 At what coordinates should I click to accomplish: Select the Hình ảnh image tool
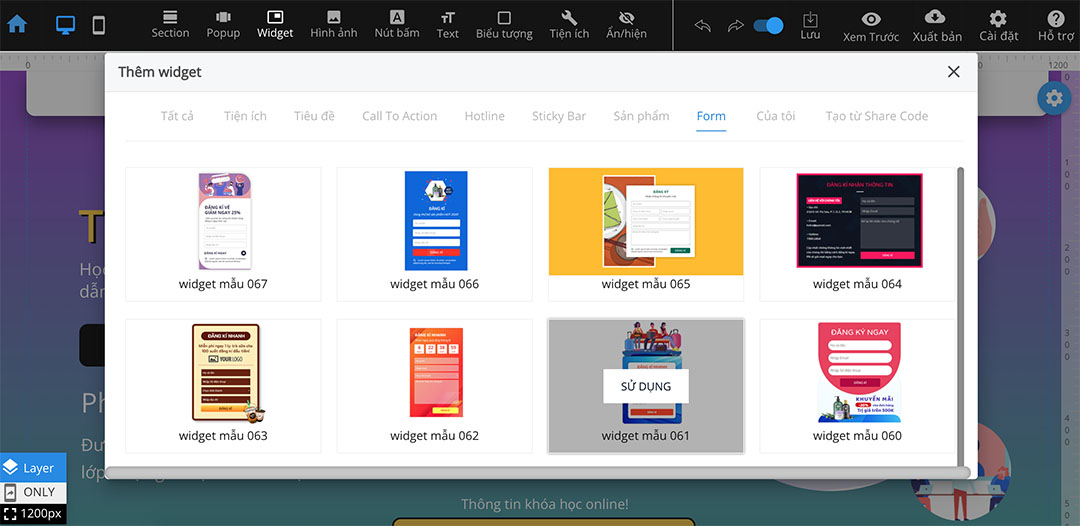coord(333,25)
